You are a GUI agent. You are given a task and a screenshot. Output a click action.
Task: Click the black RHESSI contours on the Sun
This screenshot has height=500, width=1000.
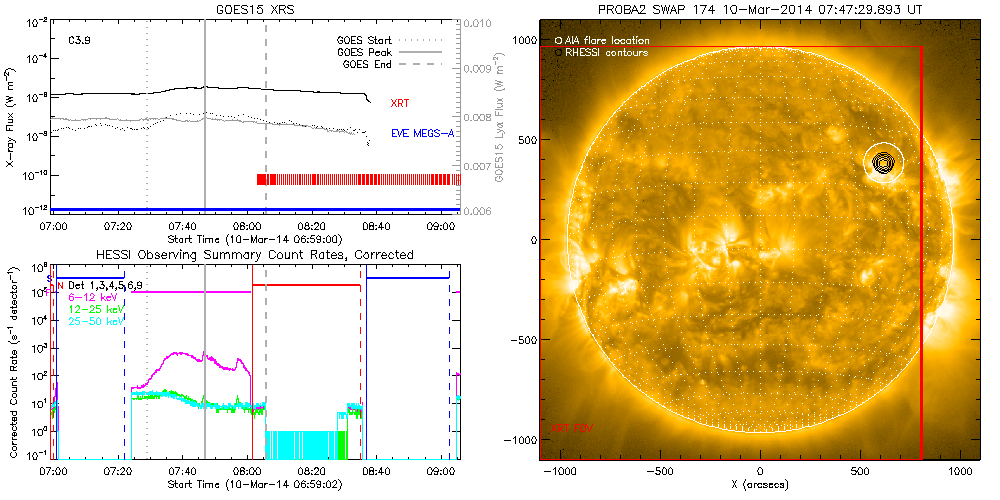click(x=882, y=163)
